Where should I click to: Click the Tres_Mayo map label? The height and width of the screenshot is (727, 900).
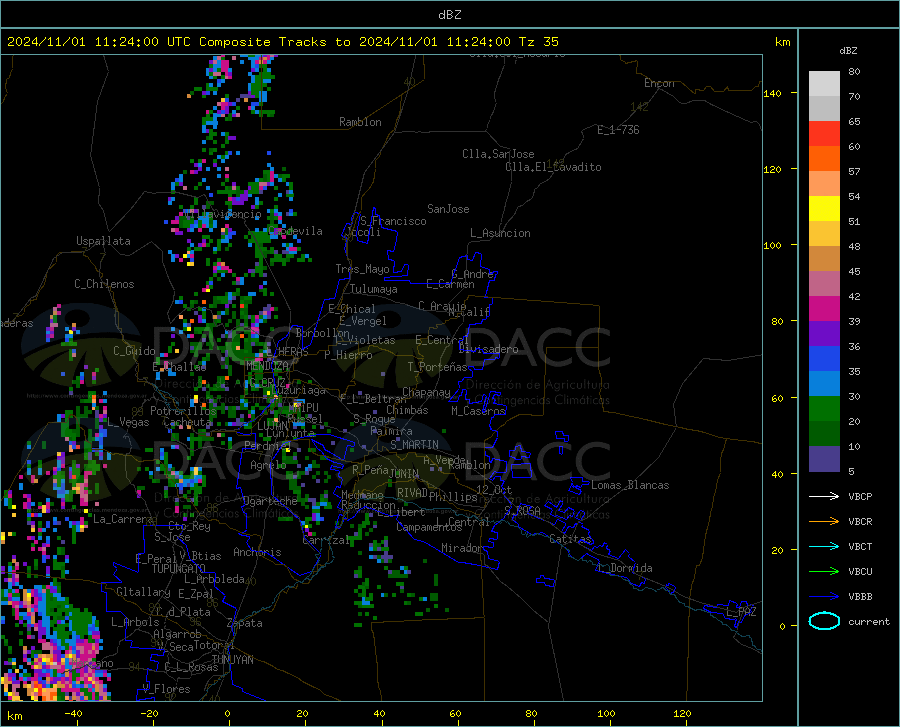point(362,269)
